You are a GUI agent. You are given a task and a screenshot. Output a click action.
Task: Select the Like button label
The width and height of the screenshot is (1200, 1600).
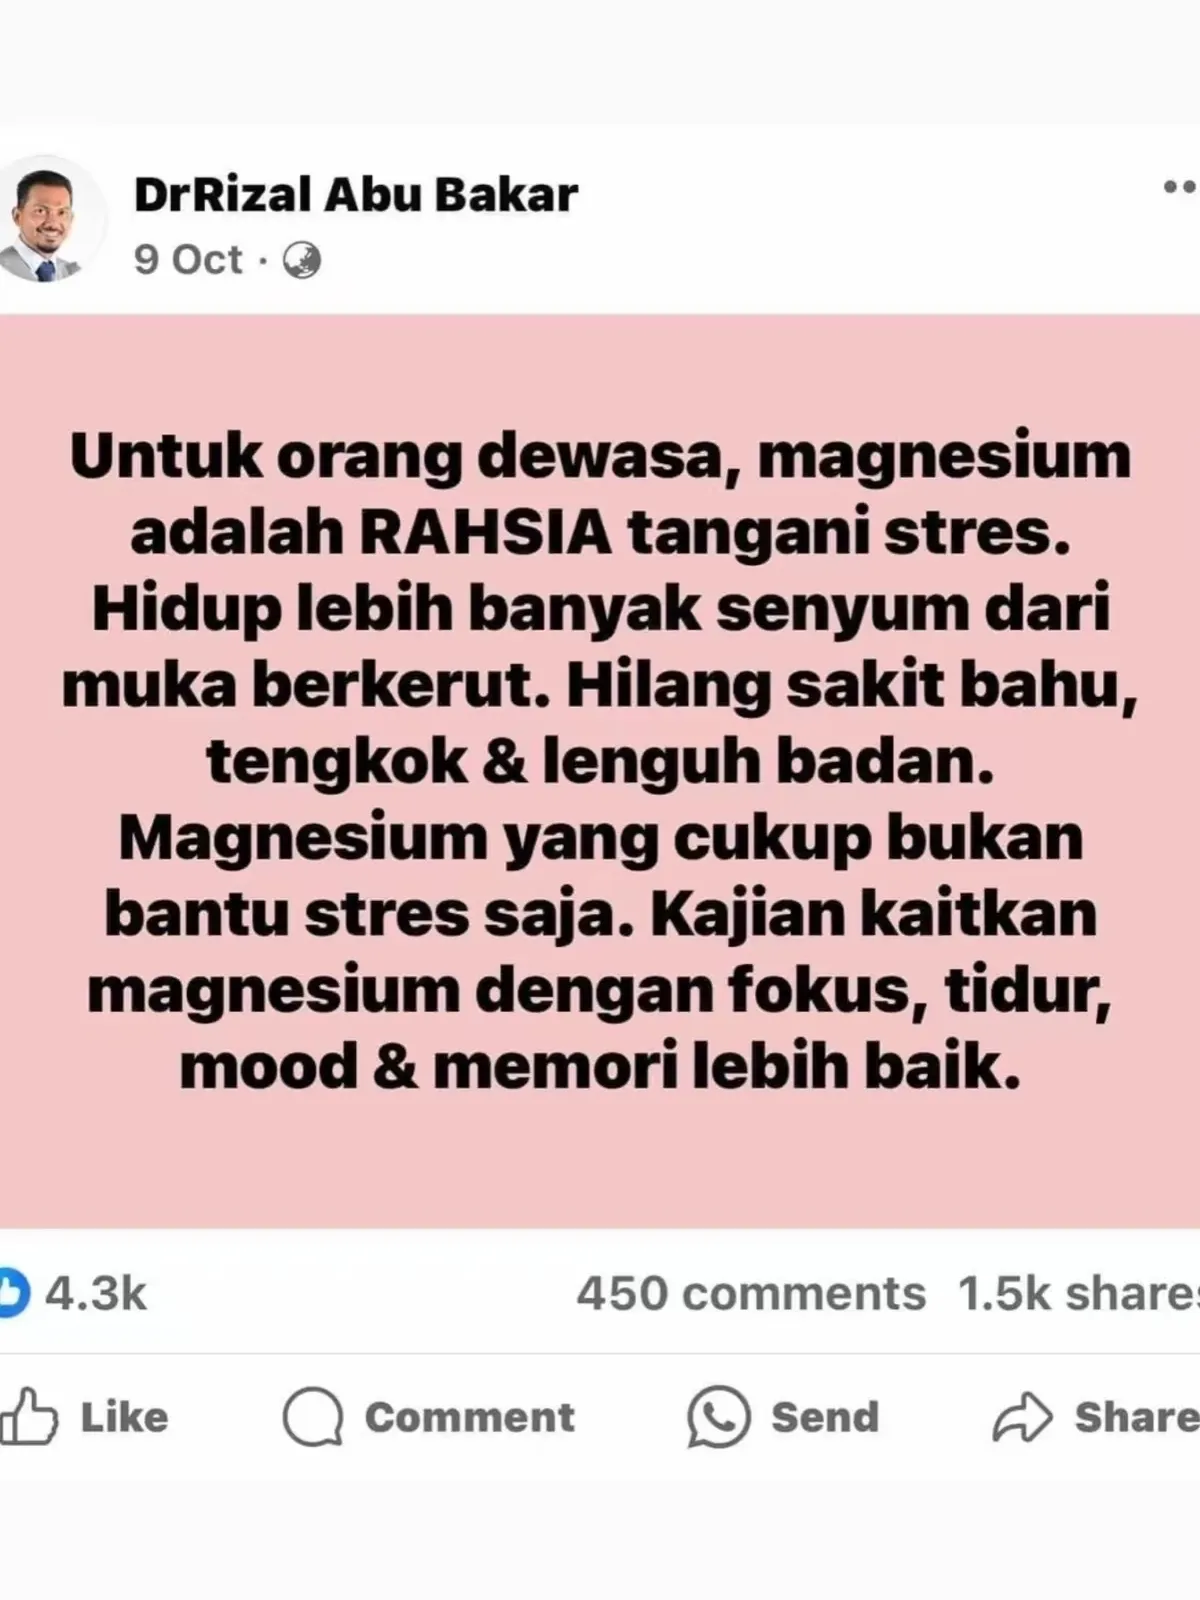pos(124,1417)
